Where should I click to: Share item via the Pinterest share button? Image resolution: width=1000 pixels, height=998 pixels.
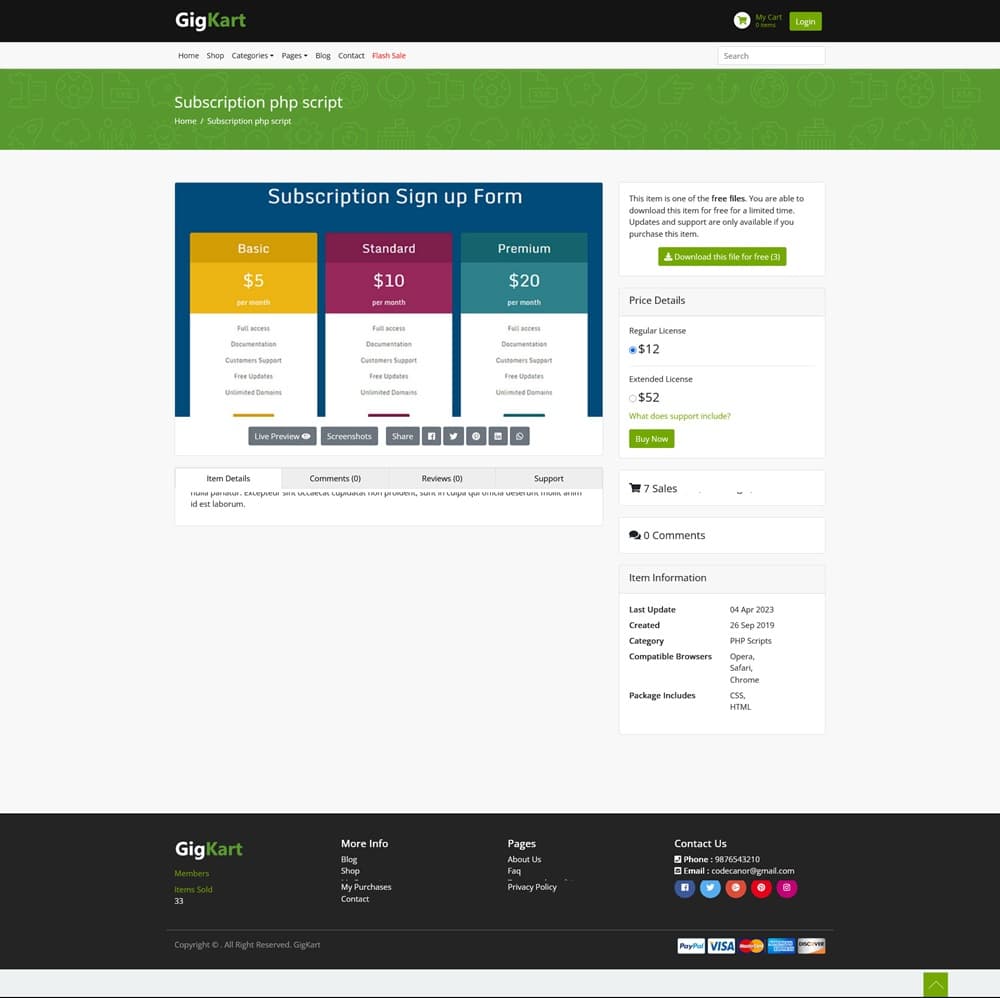476,436
